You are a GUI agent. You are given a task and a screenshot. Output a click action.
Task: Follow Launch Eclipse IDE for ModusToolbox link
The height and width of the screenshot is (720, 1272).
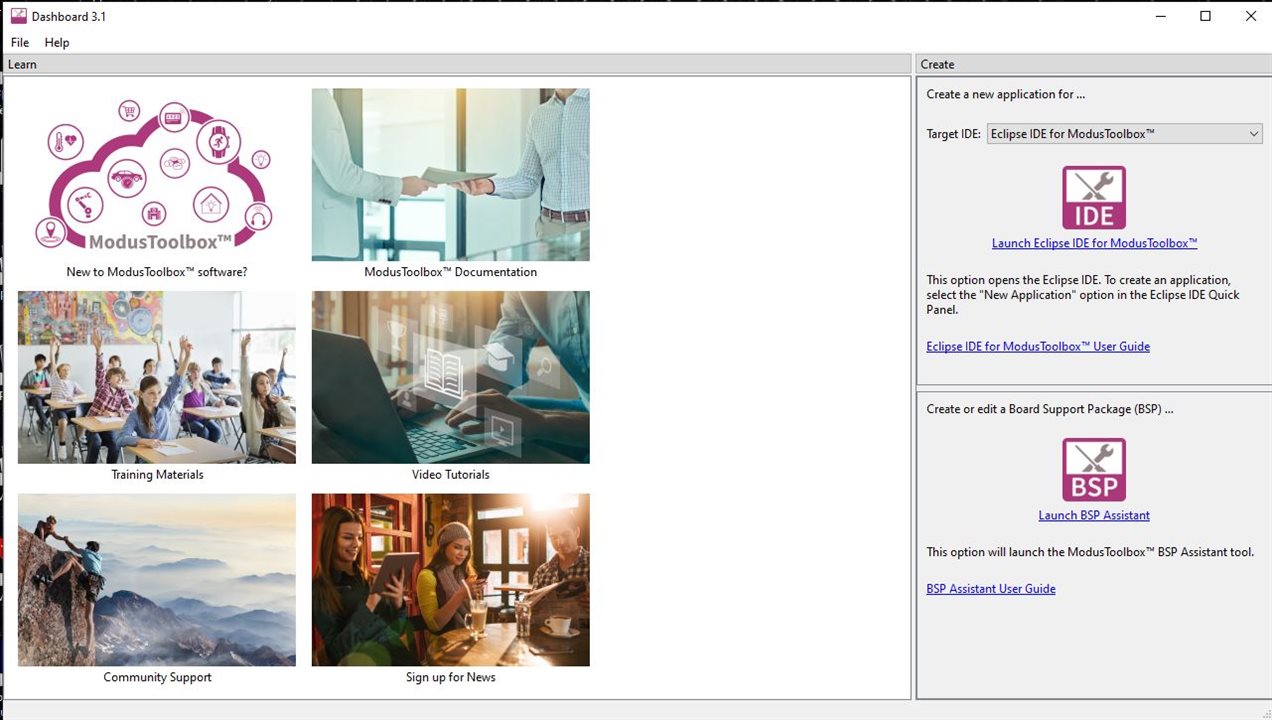tap(1094, 243)
